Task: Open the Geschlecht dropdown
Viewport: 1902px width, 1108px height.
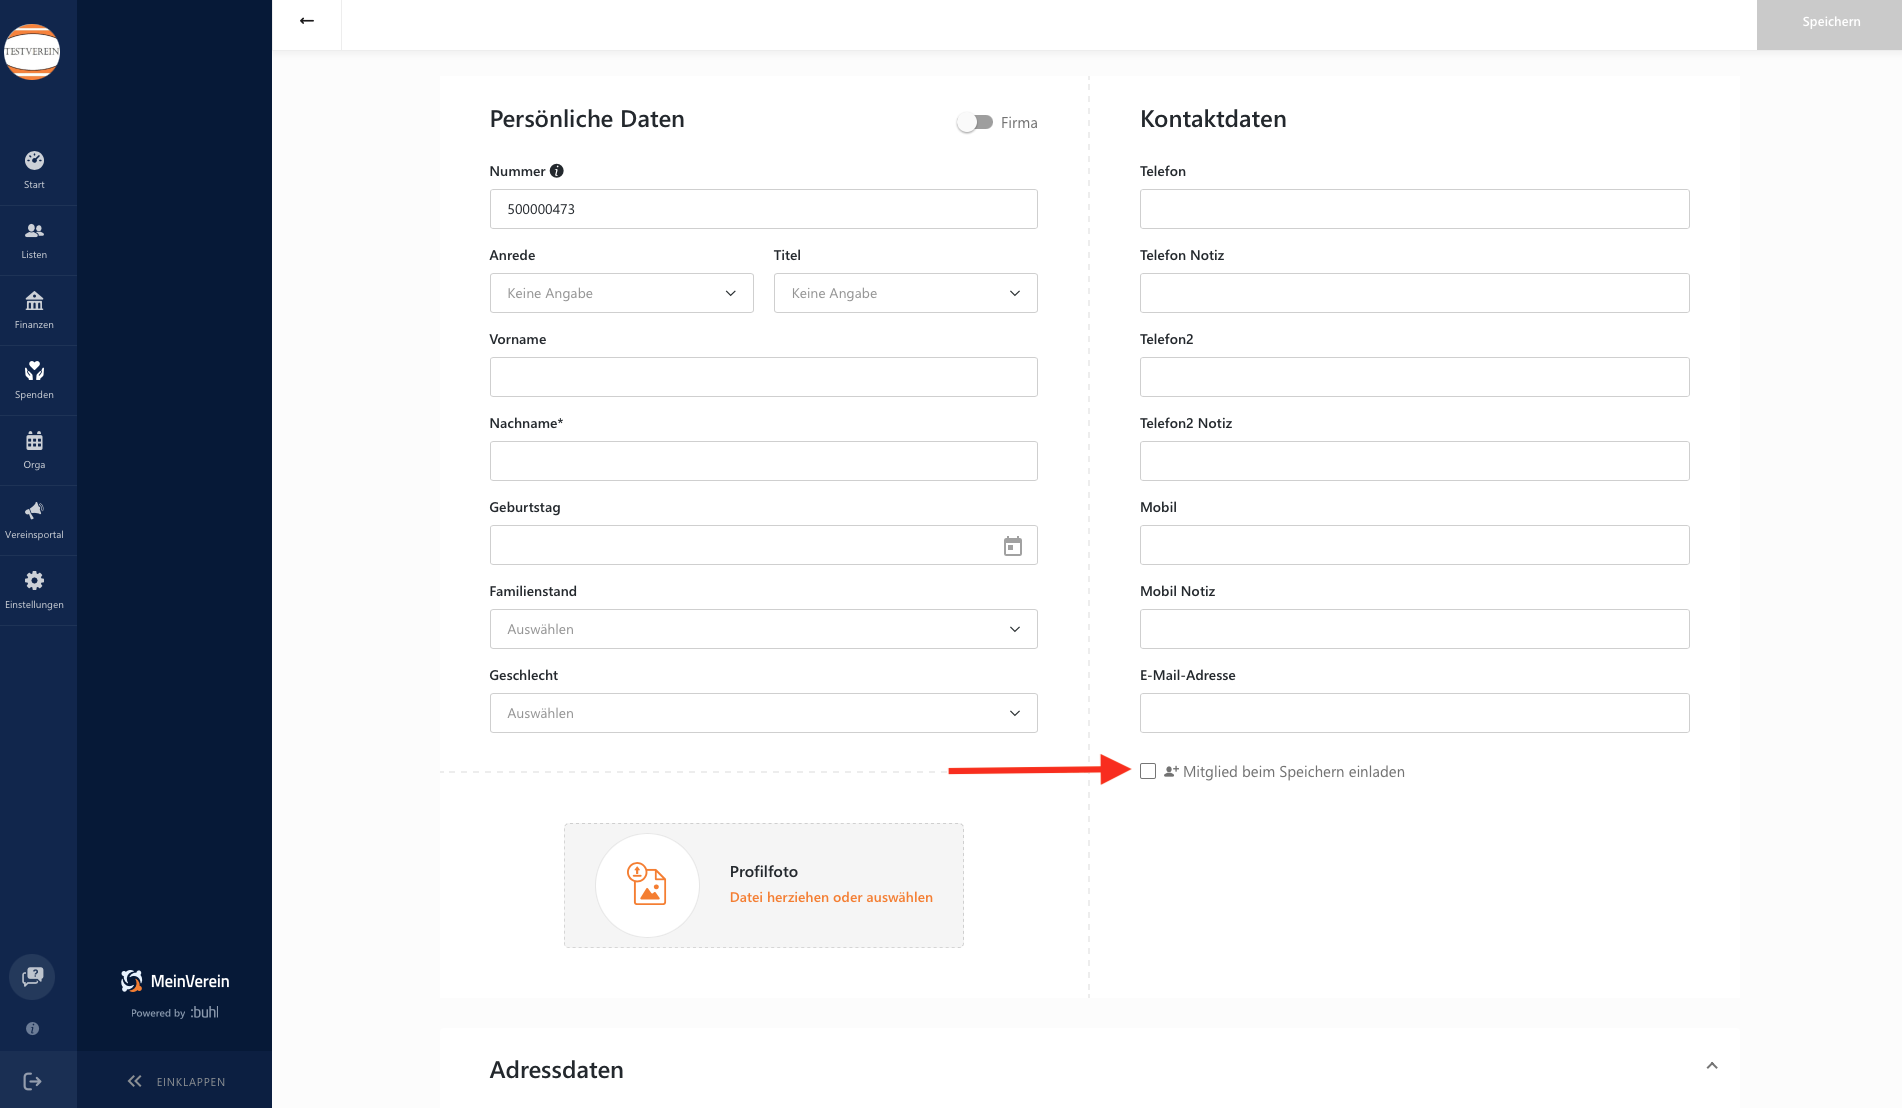Action: pos(763,713)
